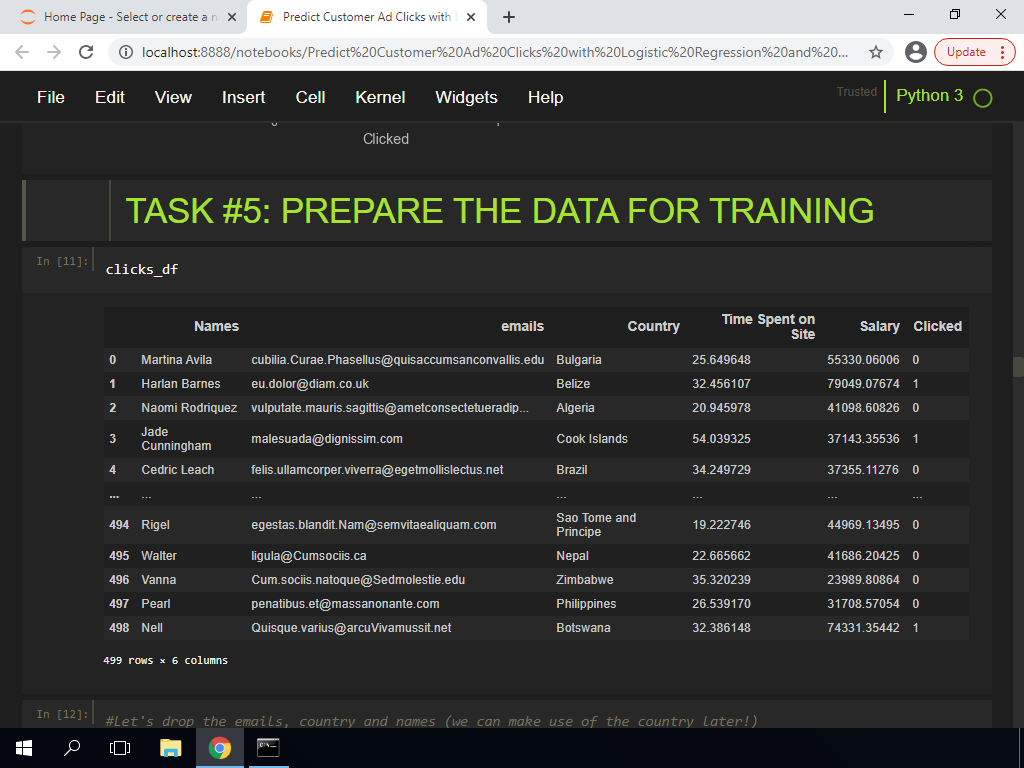Click the In [12] cell prompt
The image size is (1024, 768).
[x=62, y=714]
